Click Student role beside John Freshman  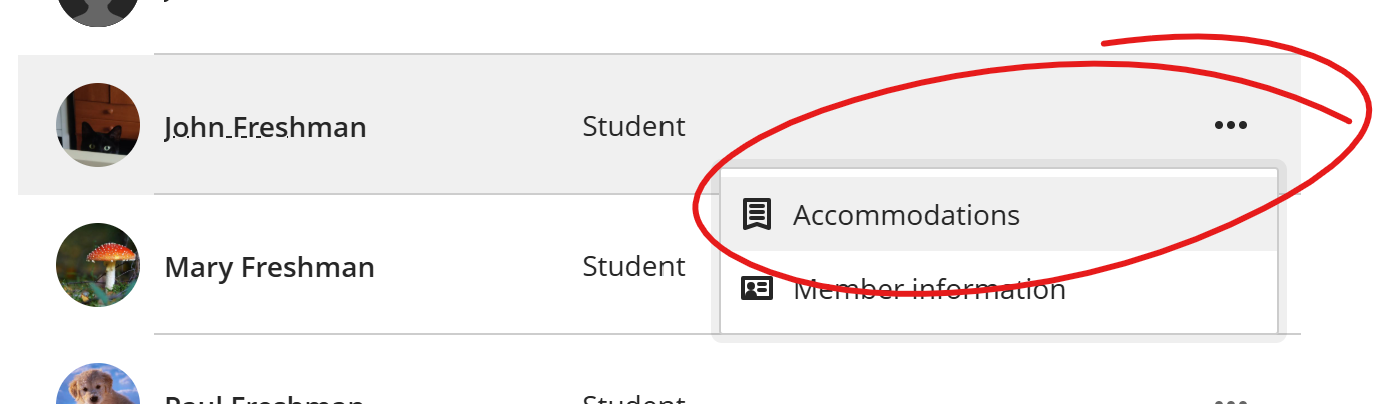(634, 126)
